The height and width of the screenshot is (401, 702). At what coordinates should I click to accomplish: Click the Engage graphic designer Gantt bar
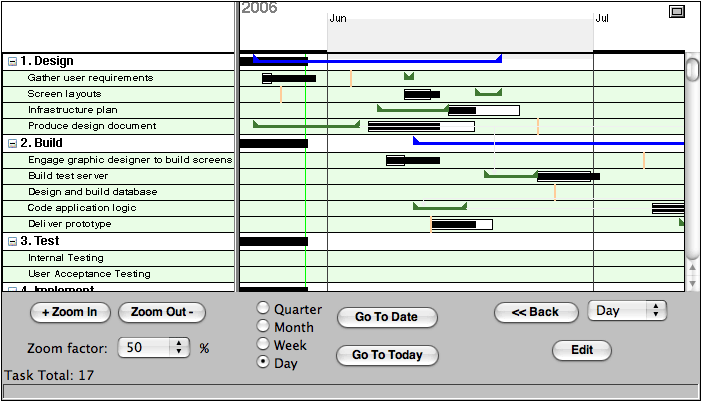(x=413, y=161)
